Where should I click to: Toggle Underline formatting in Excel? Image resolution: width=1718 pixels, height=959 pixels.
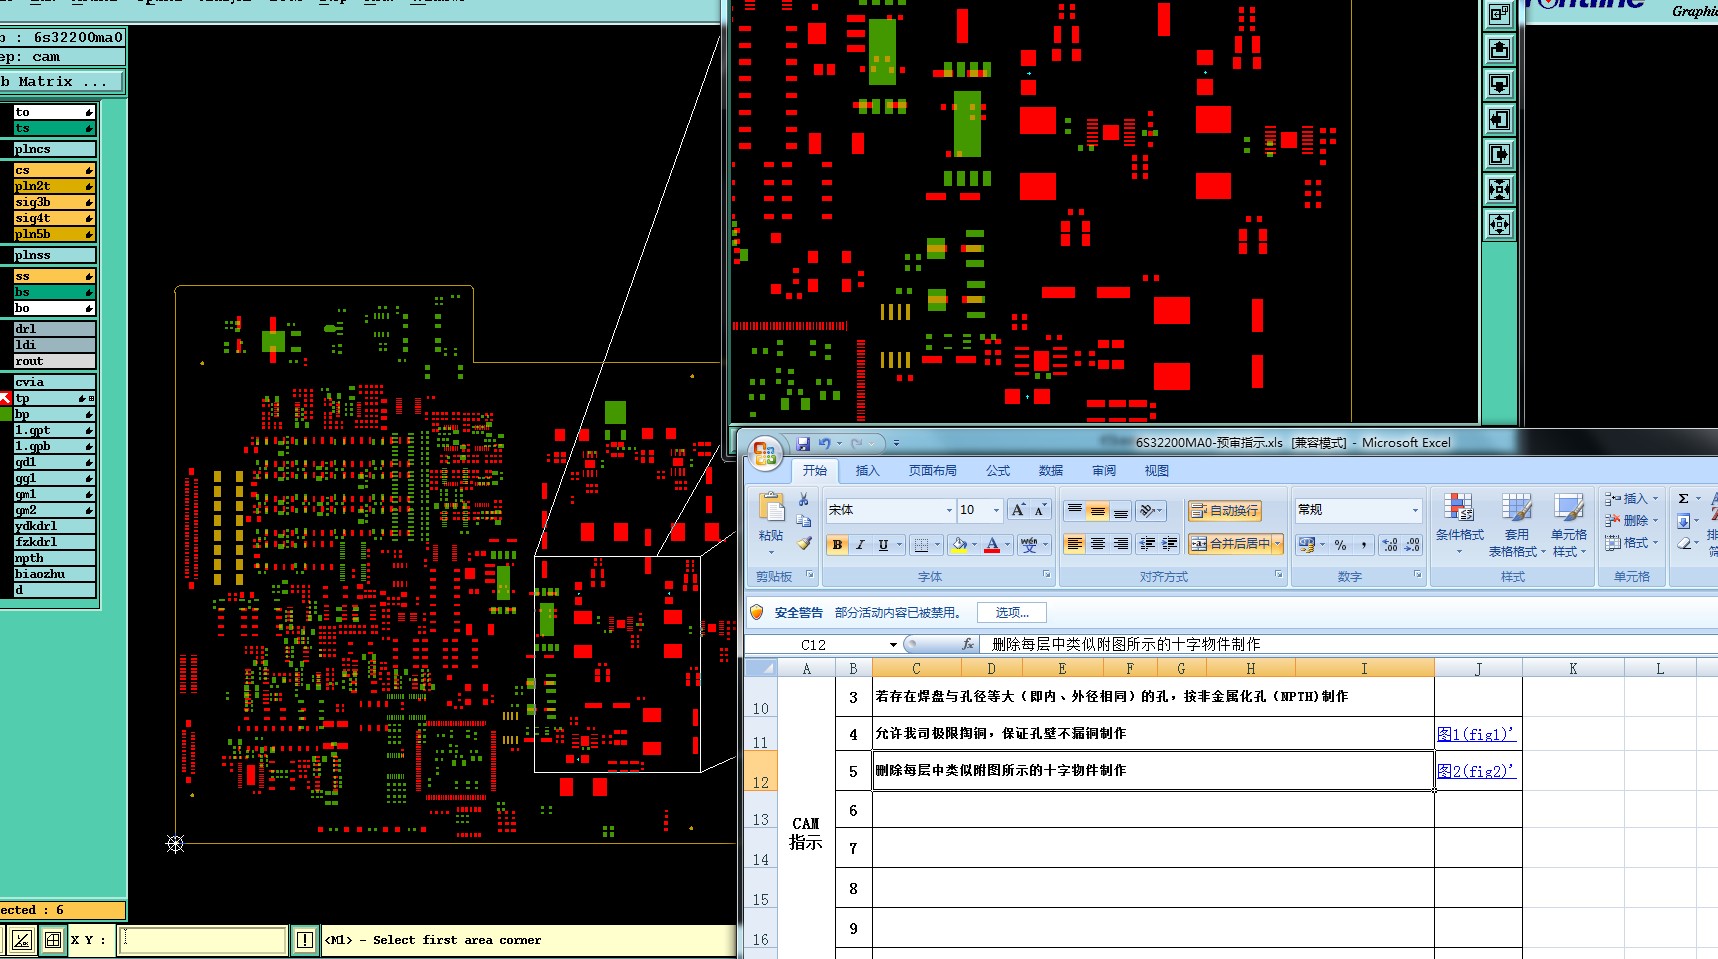pos(883,545)
